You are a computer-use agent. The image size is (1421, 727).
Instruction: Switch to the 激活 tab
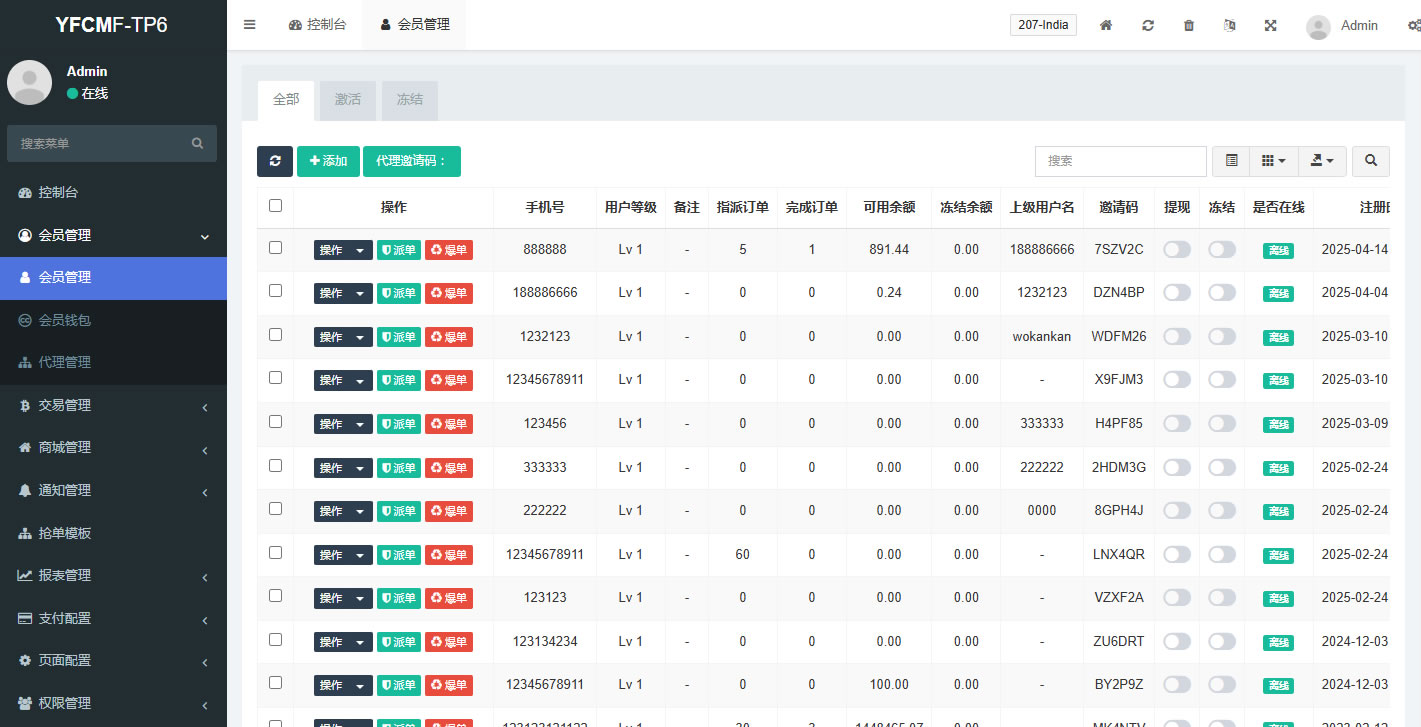pyautogui.click(x=348, y=100)
